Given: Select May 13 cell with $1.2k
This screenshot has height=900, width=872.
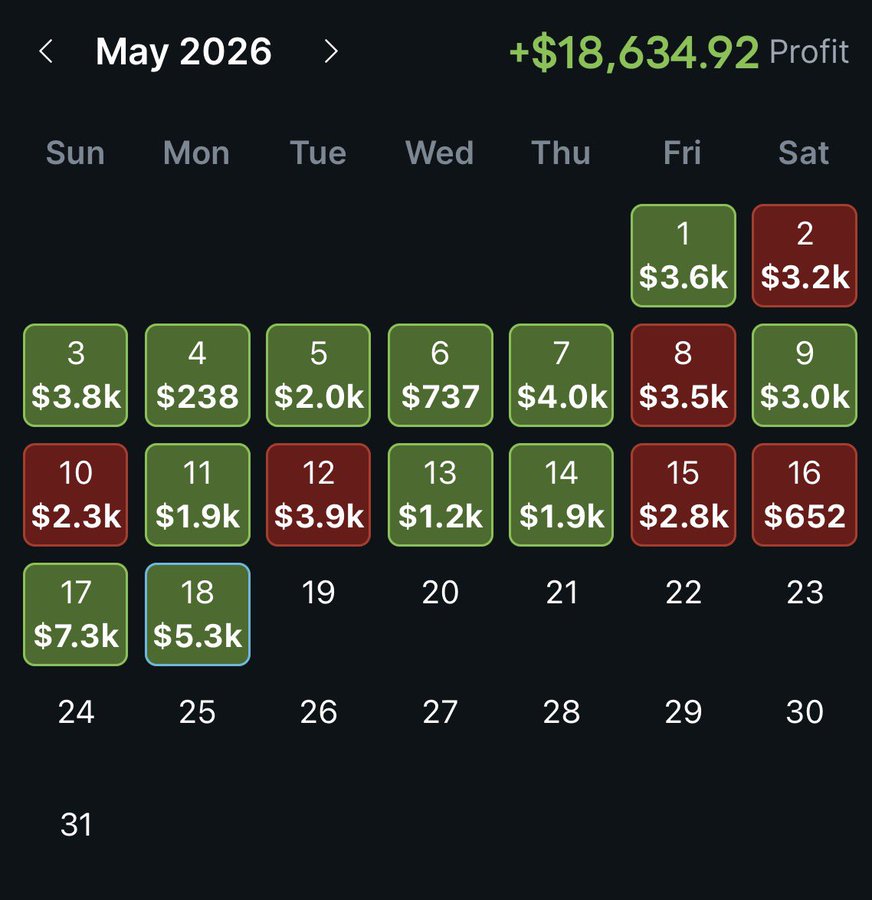Looking at the screenshot, I should click(x=440, y=495).
